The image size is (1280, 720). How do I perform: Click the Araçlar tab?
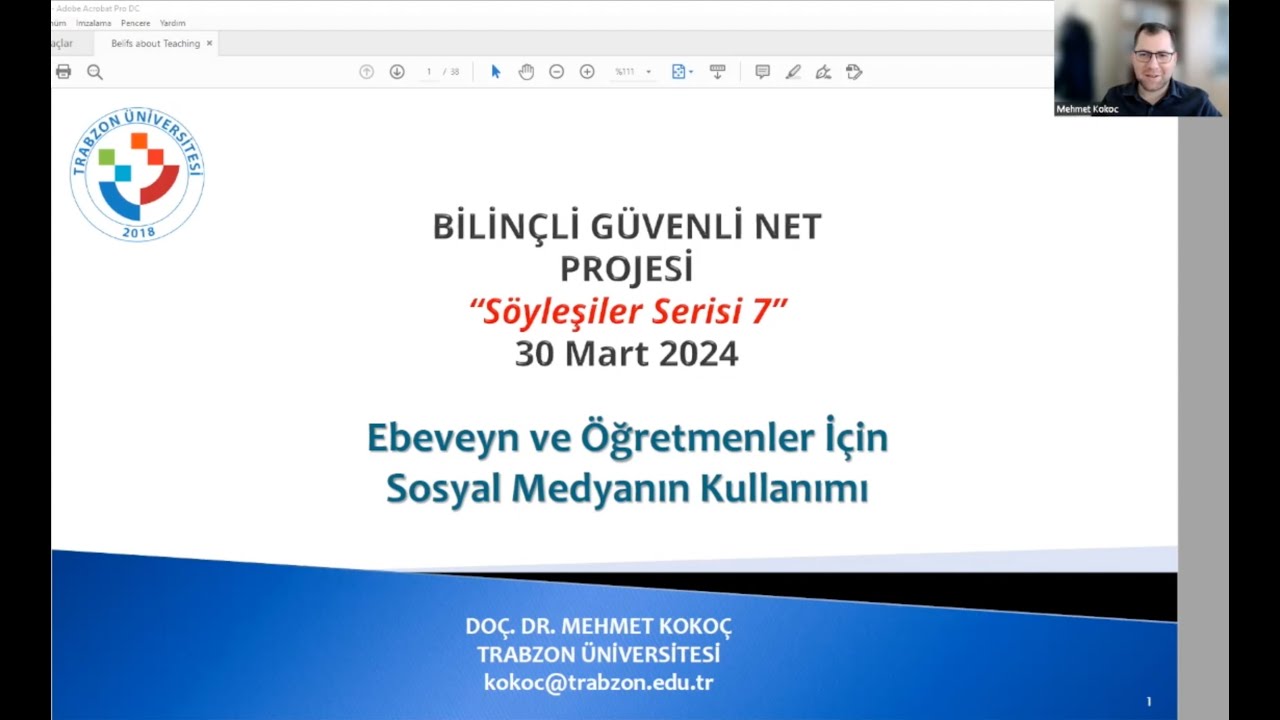(x=62, y=43)
